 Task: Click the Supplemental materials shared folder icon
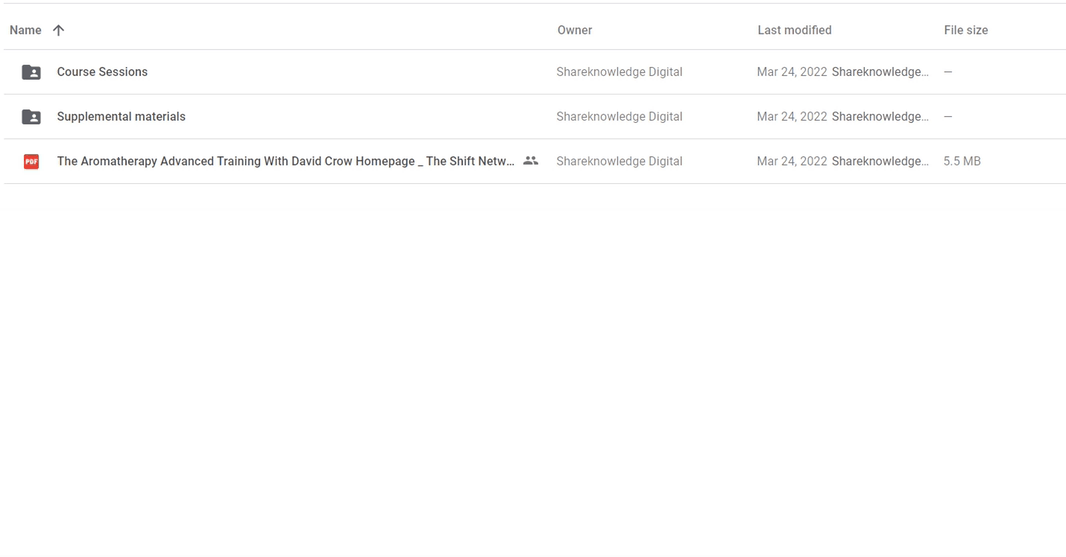pos(31,117)
